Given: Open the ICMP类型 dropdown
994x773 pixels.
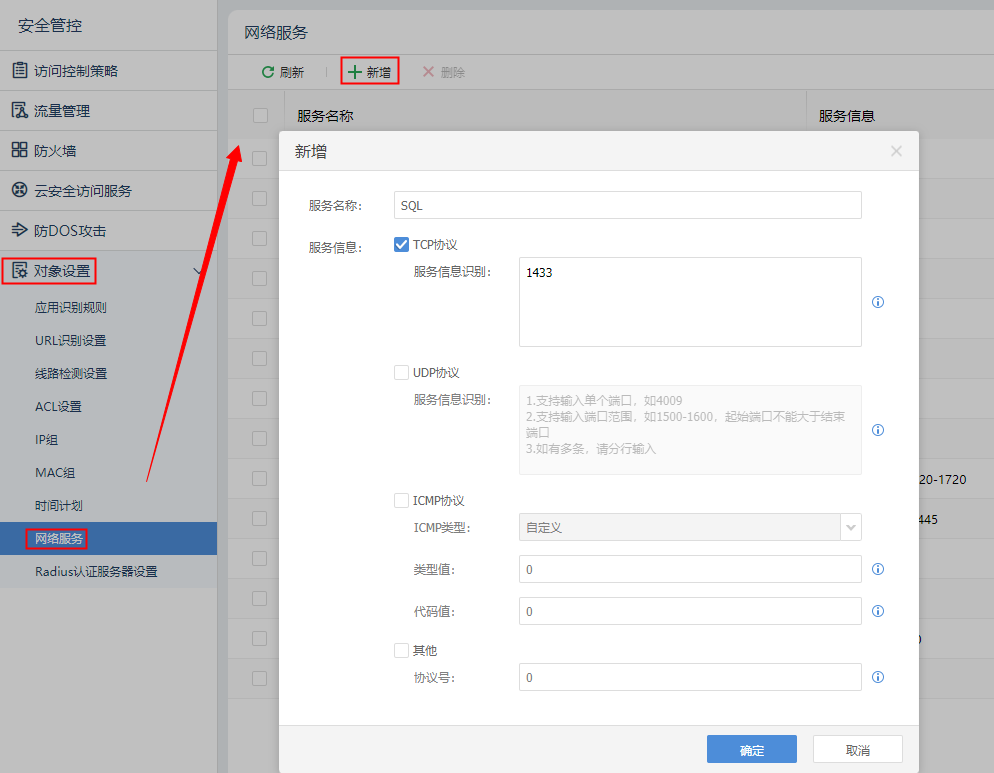Looking at the screenshot, I should pos(850,527).
